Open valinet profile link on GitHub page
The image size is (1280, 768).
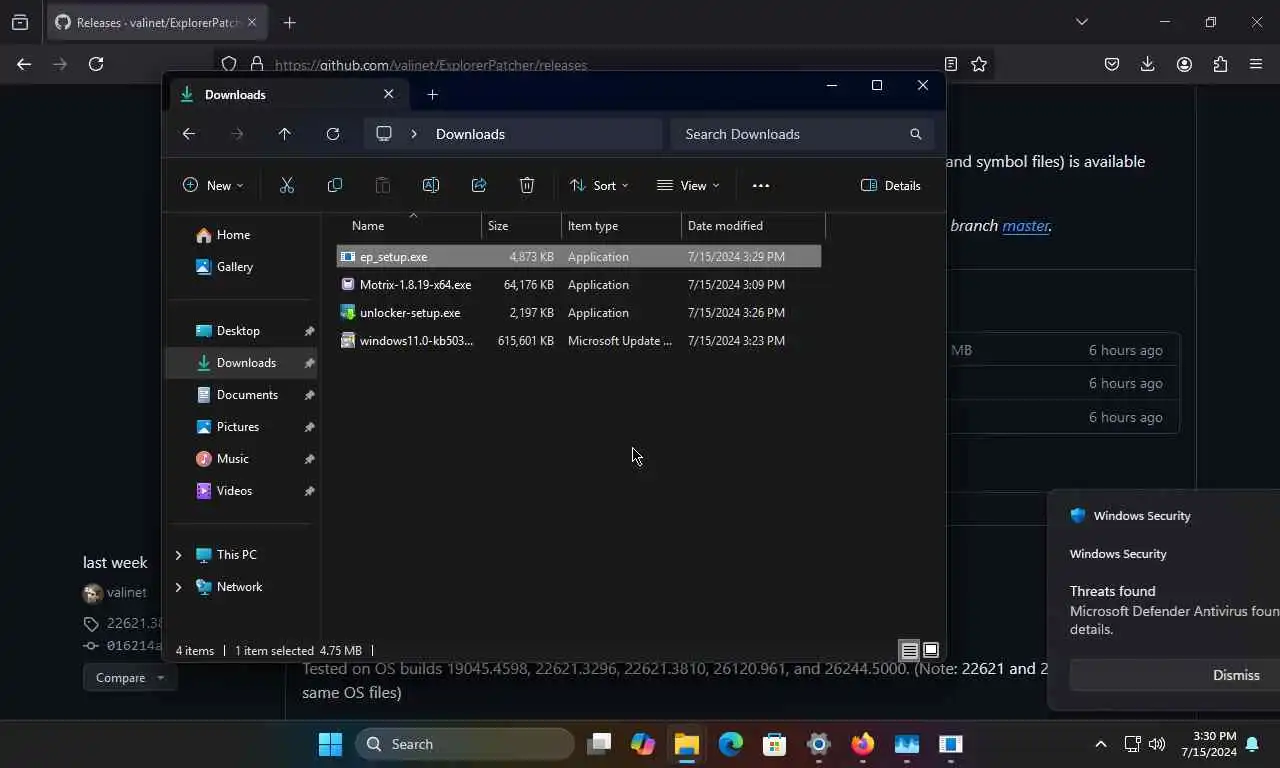pos(127,593)
